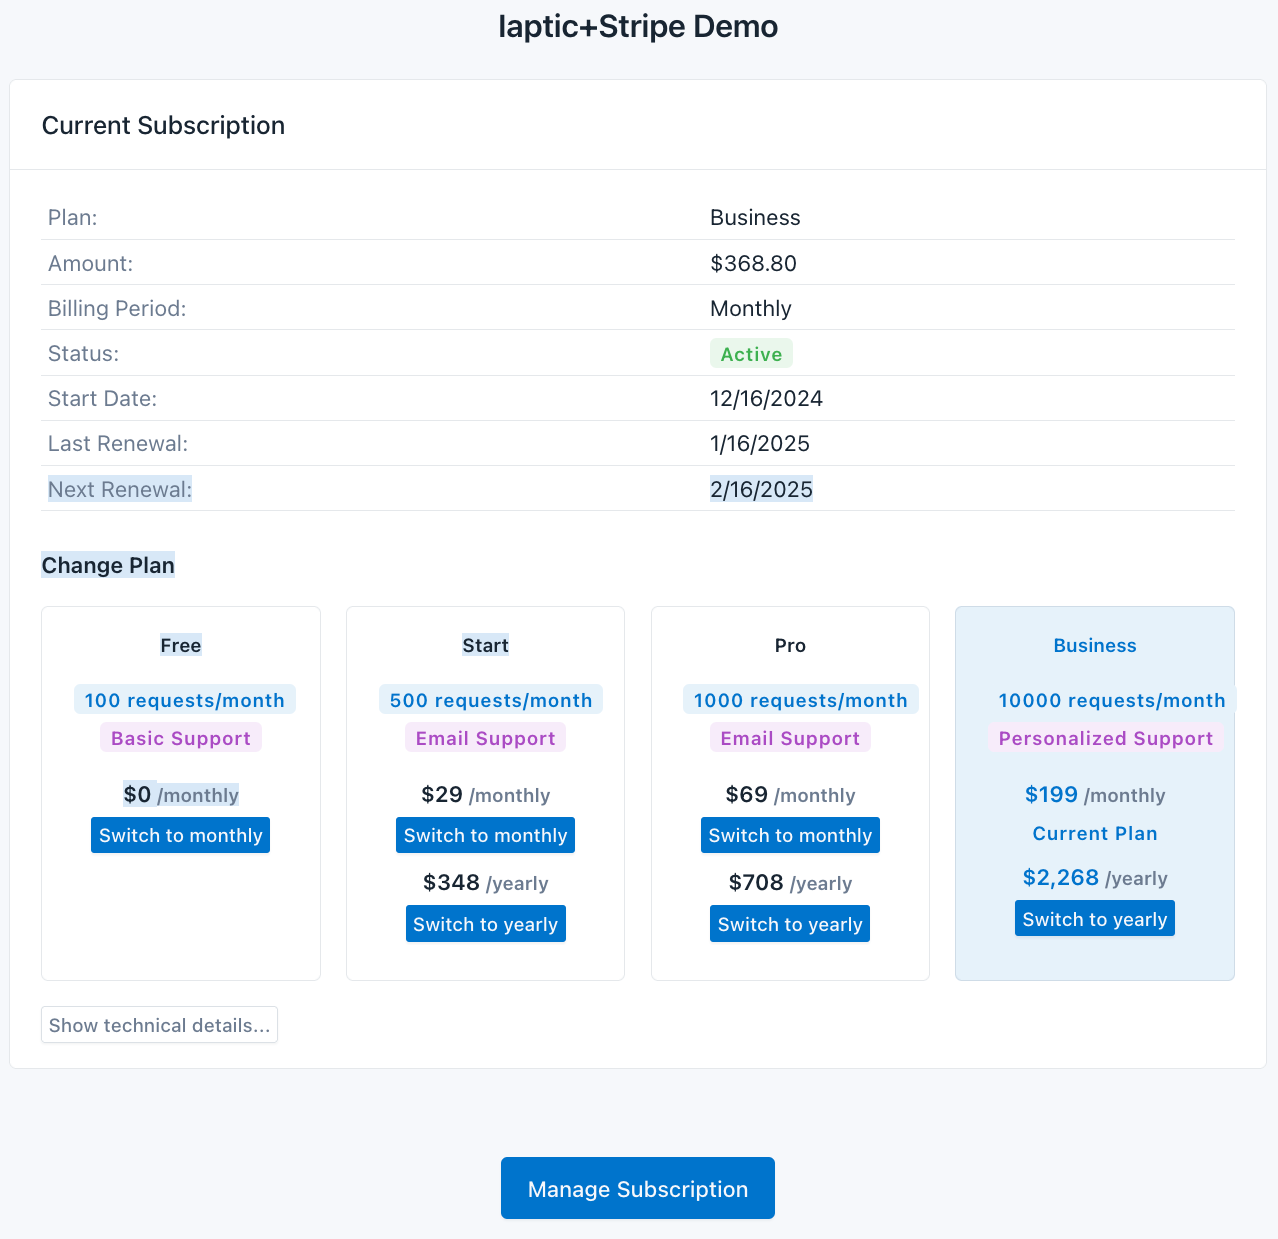Click the $2,268 /yearly price
The height and width of the screenshot is (1239, 1278).
pos(1095,878)
